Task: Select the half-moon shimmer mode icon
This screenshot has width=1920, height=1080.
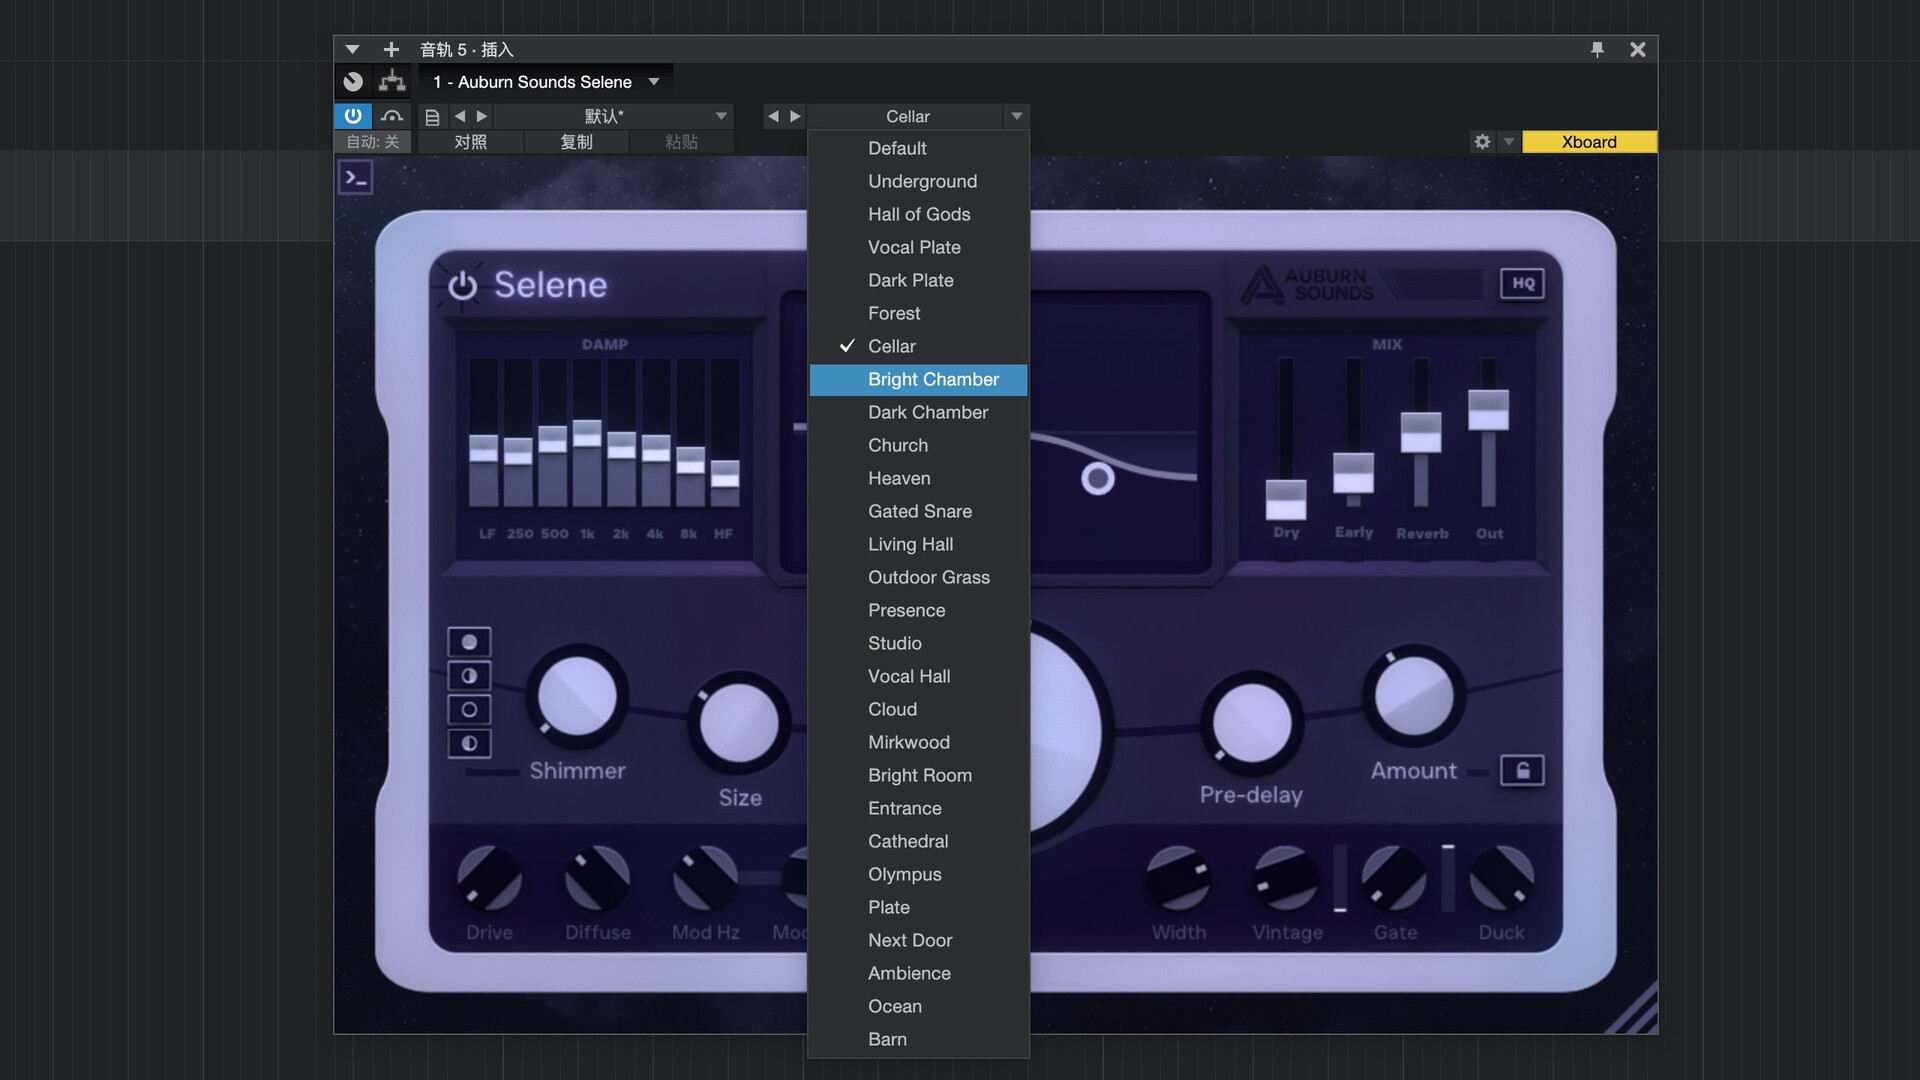Action: coord(469,676)
